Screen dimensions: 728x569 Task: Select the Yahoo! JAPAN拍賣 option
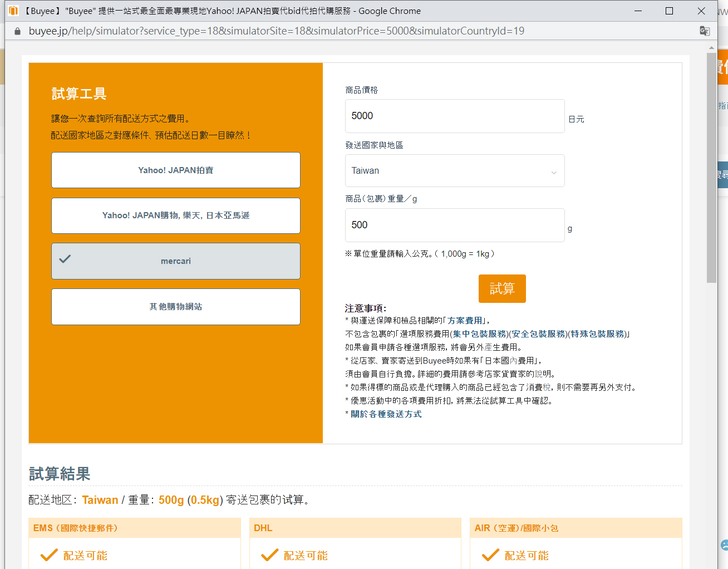click(x=176, y=170)
